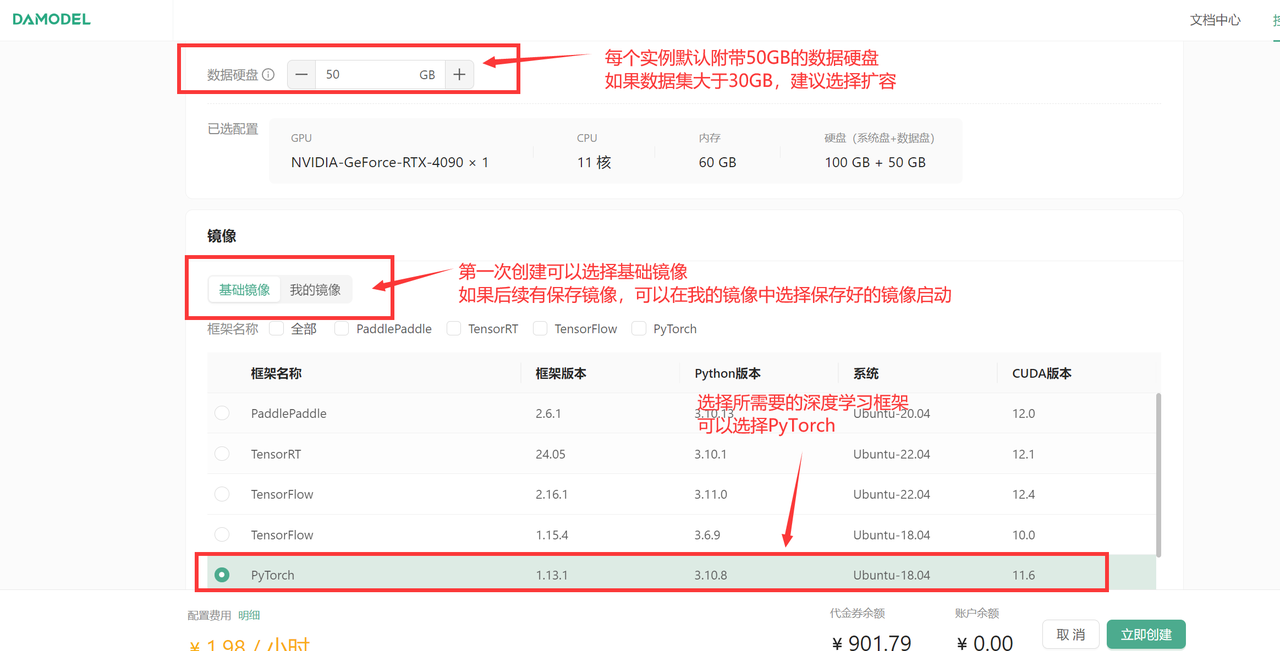This screenshot has width=1280, height=651.
Task: Select the TensorRT 24.05 radio button
Action: pyautogui.click(x=222, y=454)
